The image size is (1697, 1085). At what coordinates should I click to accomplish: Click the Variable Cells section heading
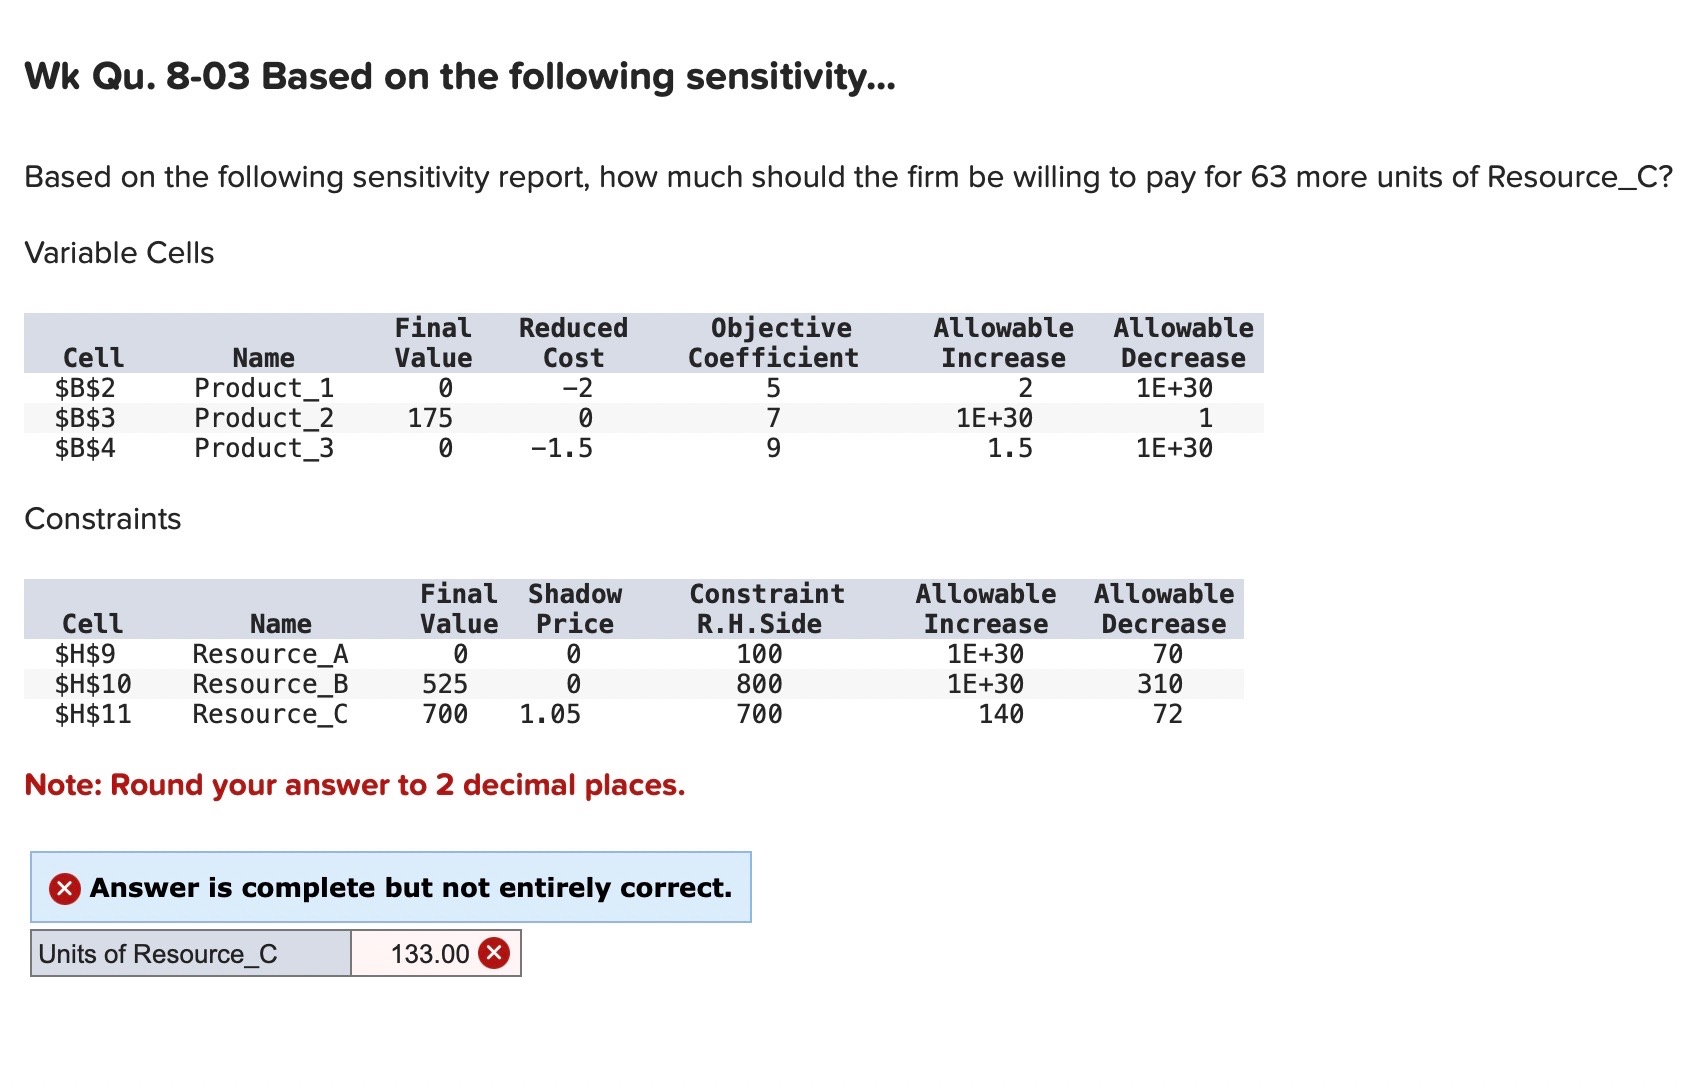pos(118,253)
